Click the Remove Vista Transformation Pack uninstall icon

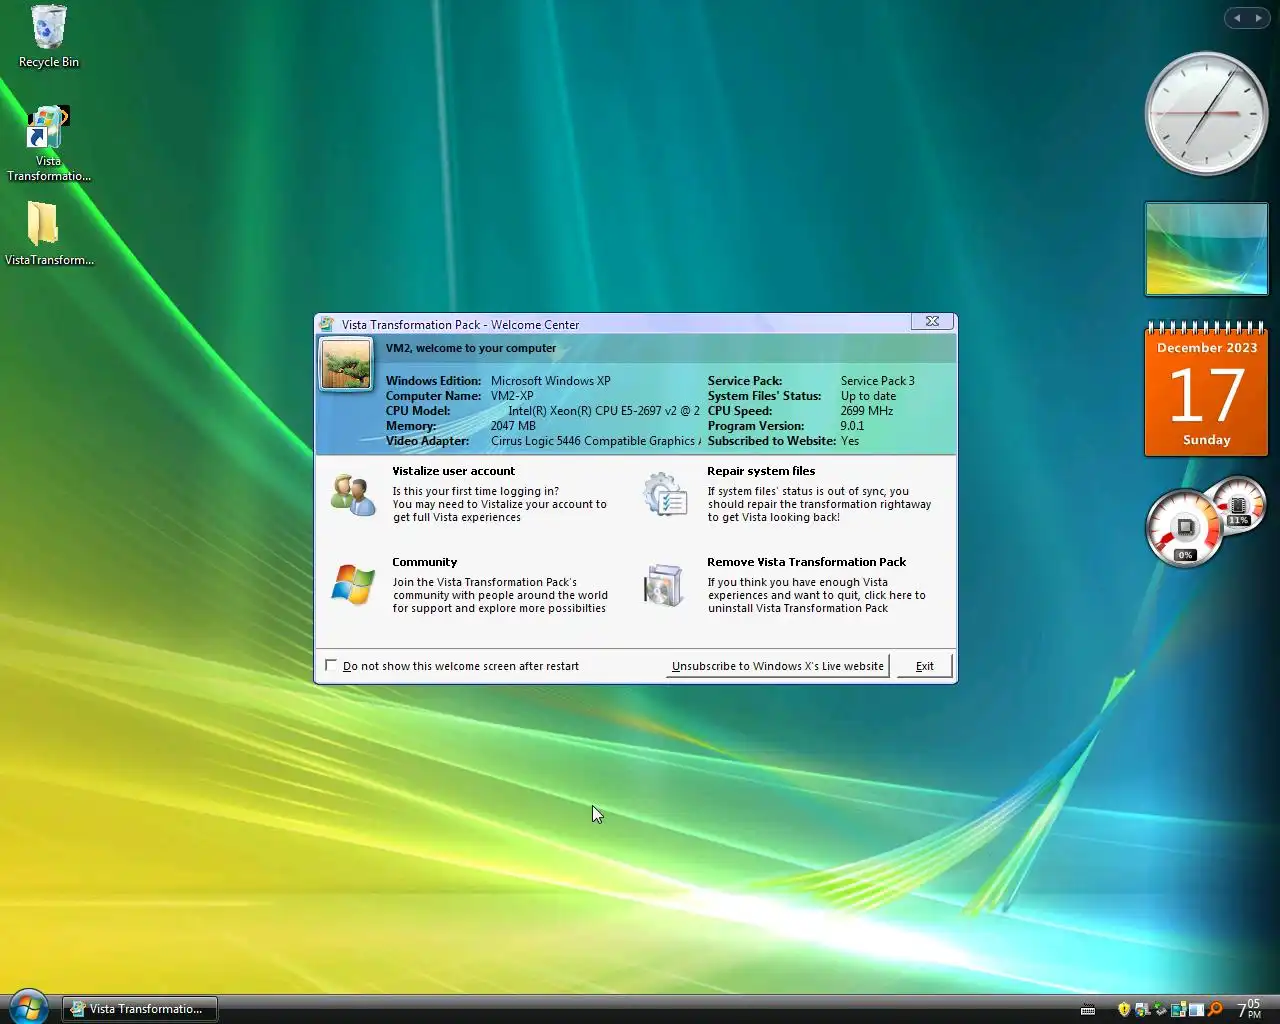click(x=664, y=586)
